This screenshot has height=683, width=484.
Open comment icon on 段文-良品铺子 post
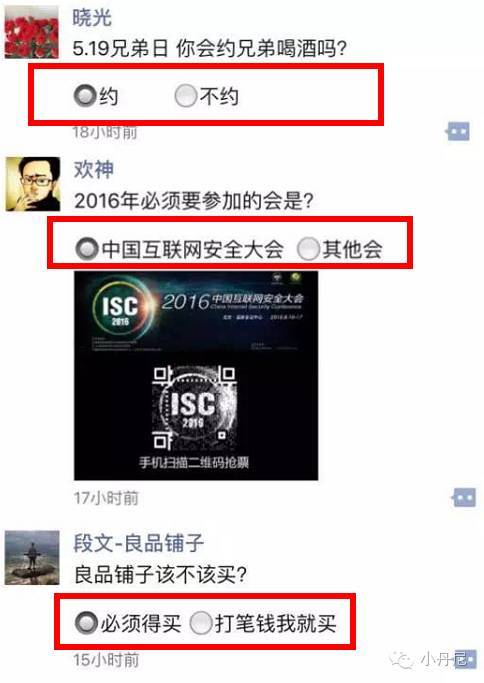[x=465, y=659]
